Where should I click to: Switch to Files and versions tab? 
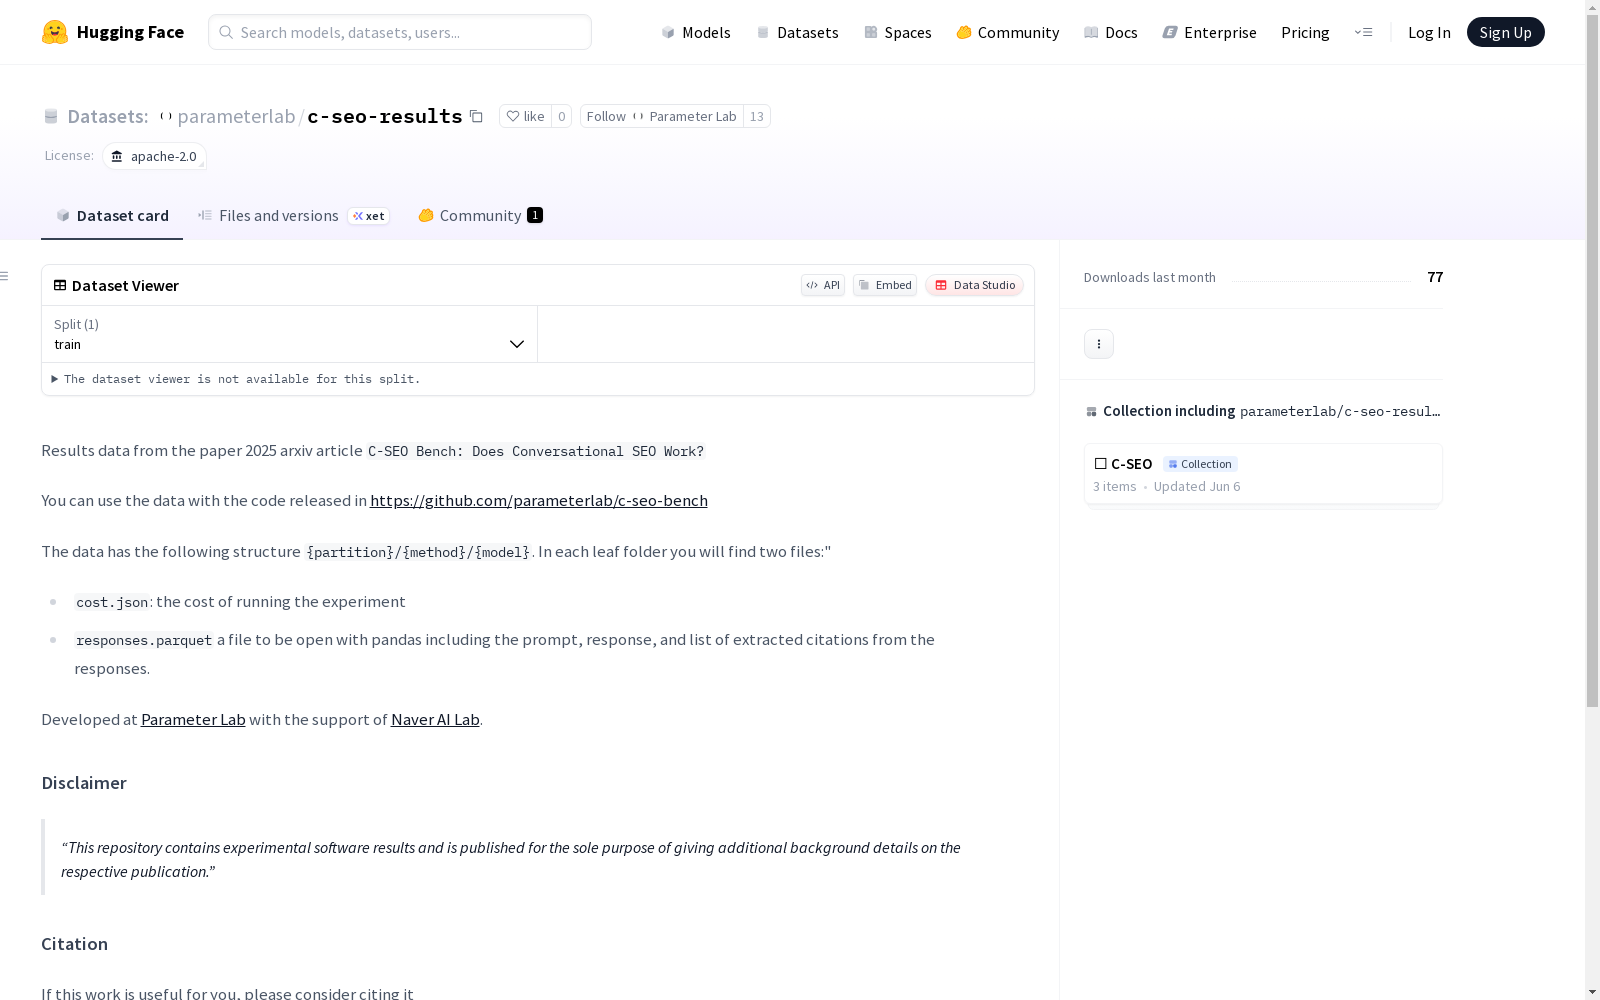tap(293, 215)
